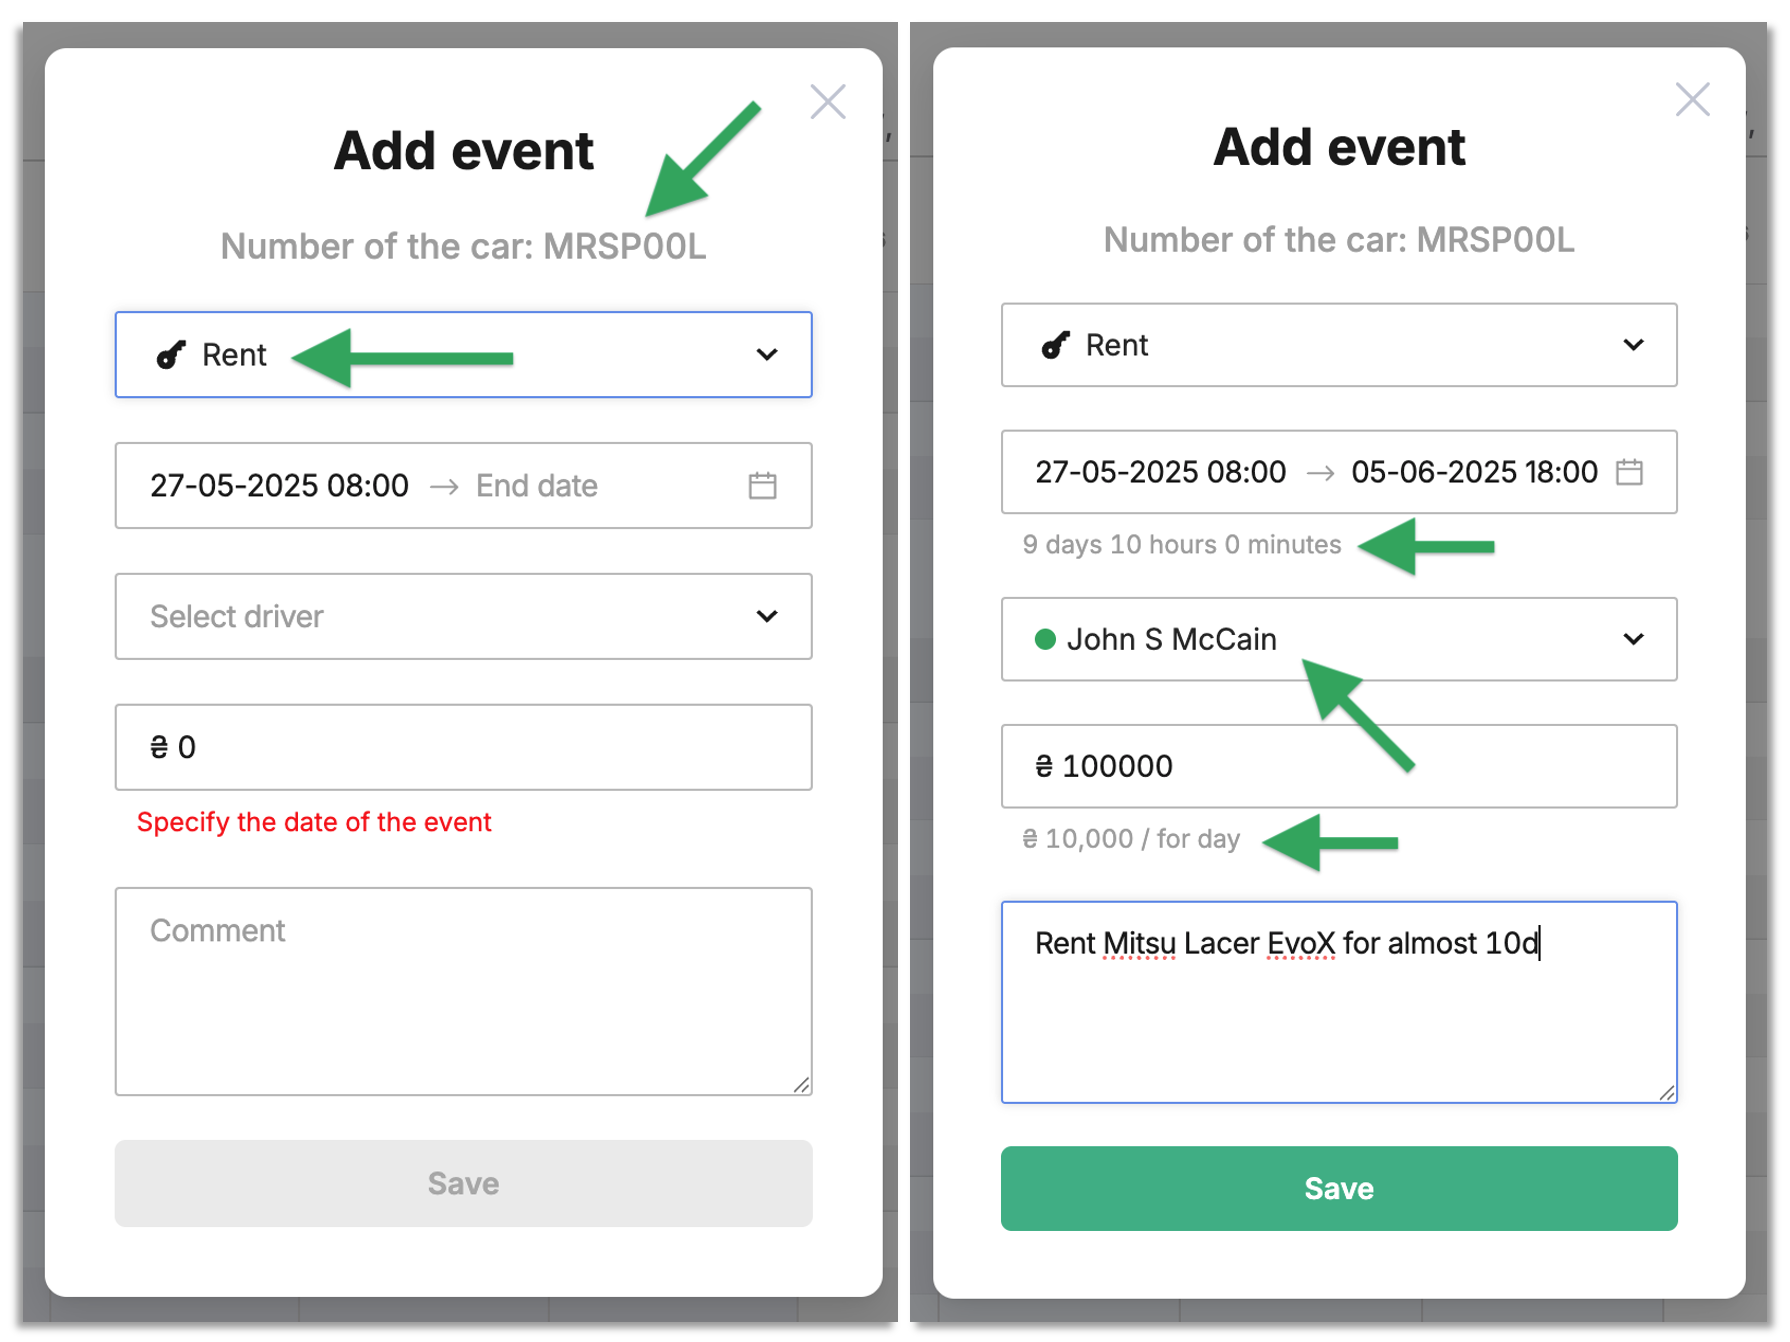Click the price field showing ₴ 100000
This screenshot has width=1790, height=1342.
click(x=1339, y=766)
